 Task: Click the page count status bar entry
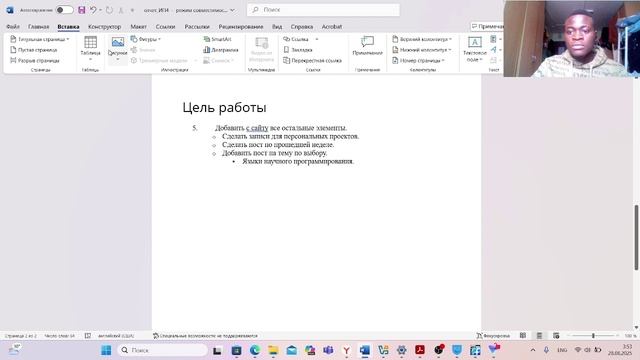[x=20, y=336]
